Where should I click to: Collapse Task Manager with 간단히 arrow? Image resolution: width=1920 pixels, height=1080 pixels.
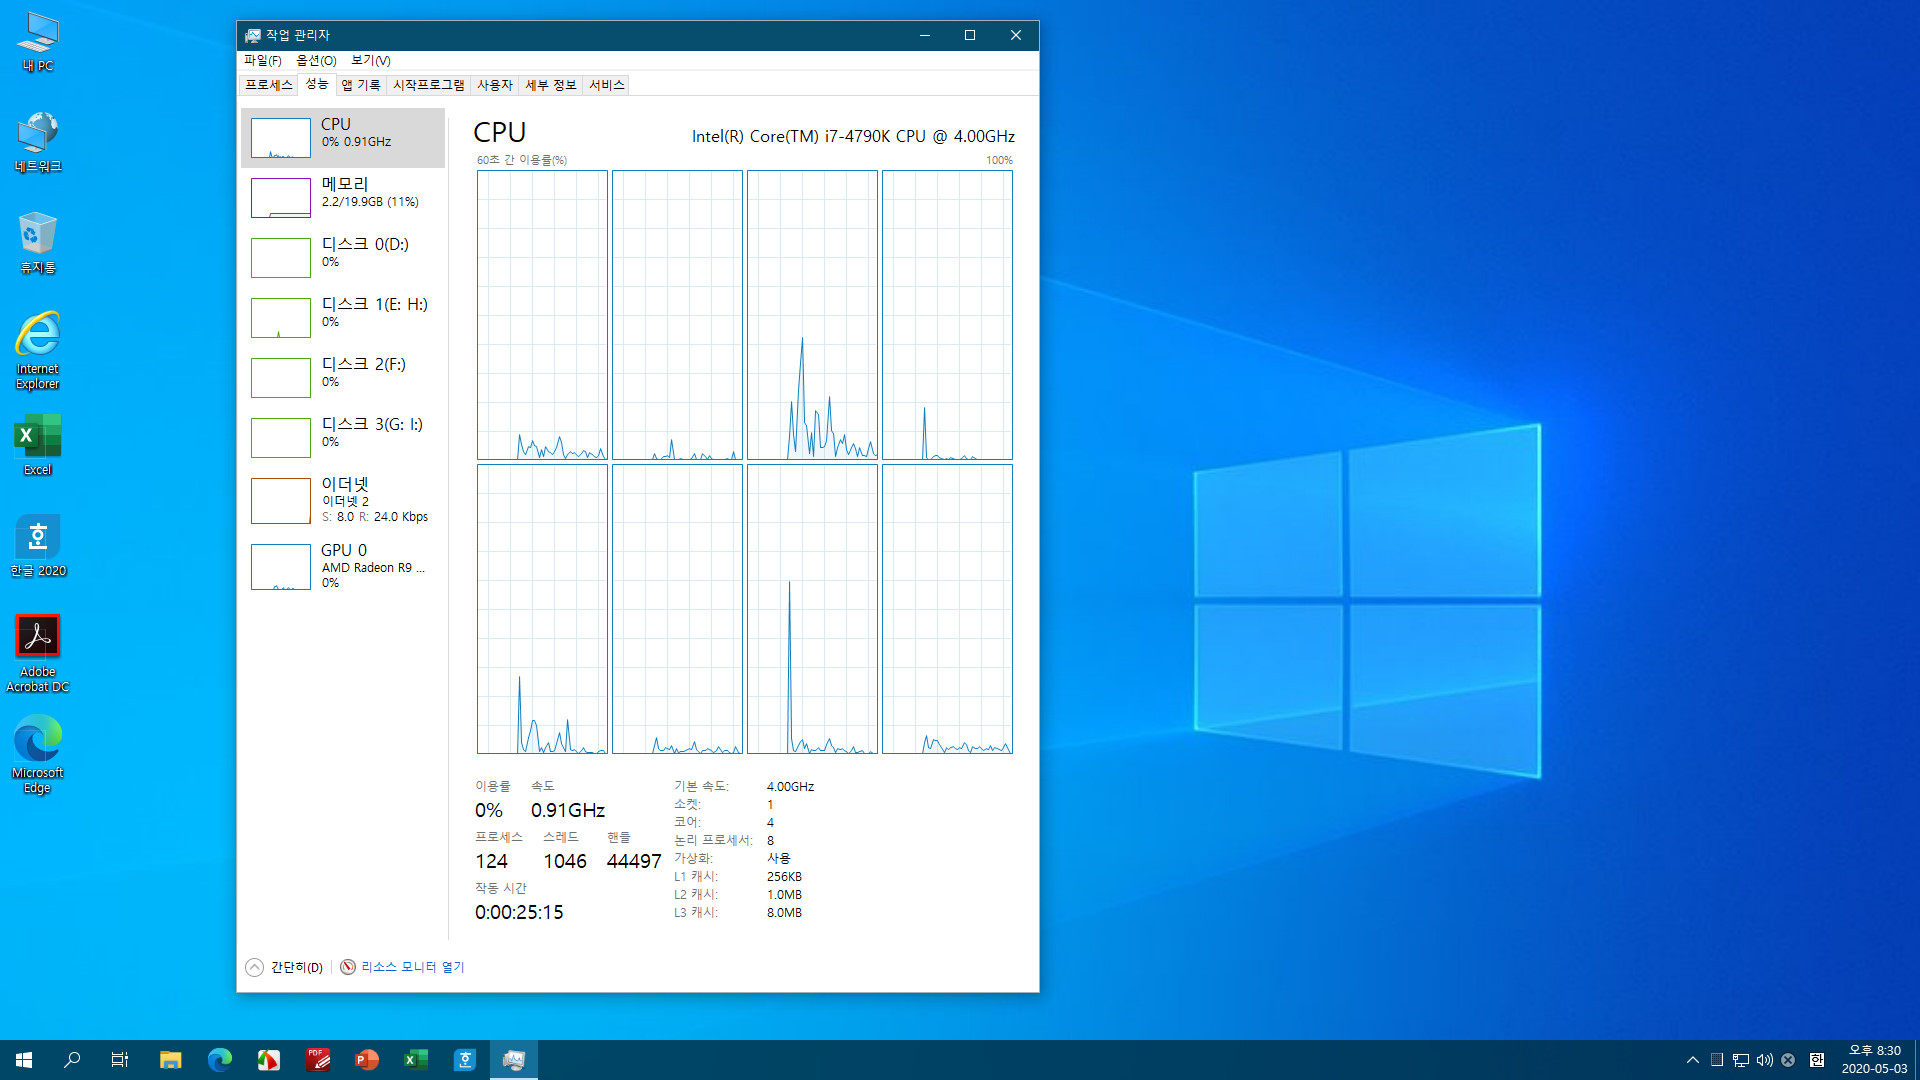tap(255, 967)
